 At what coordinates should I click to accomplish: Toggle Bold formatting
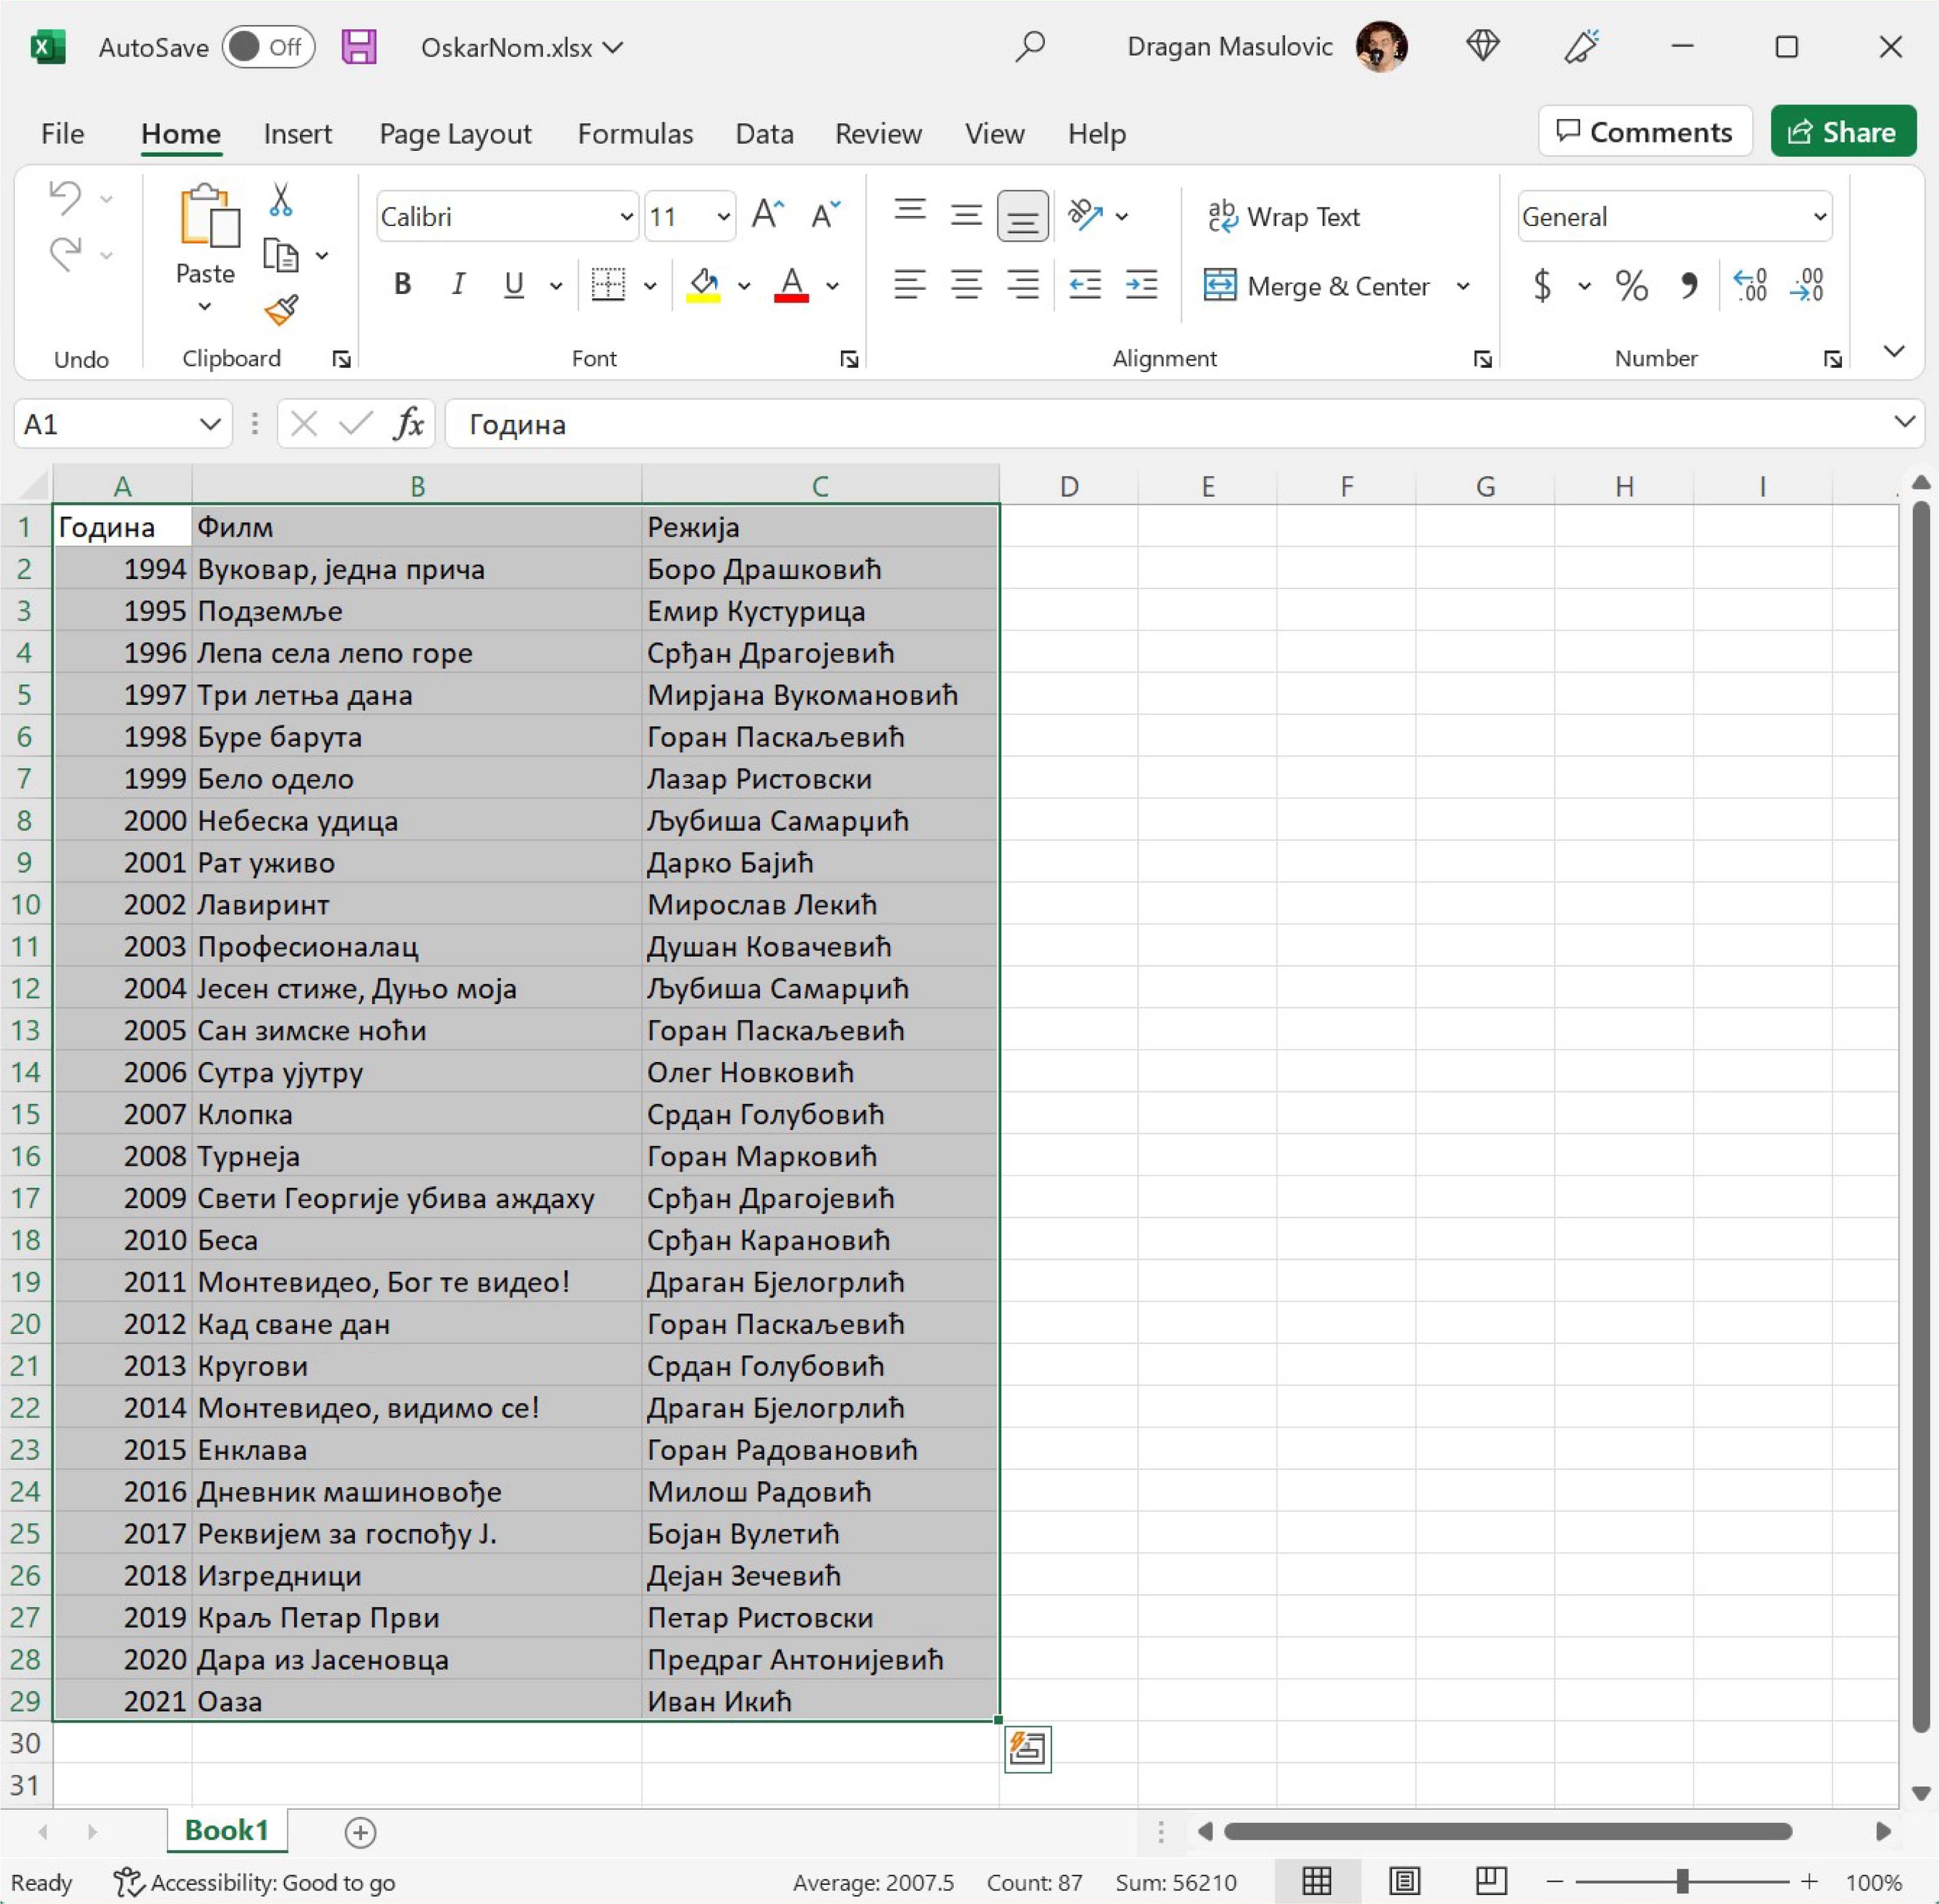(x=402, y=285)
